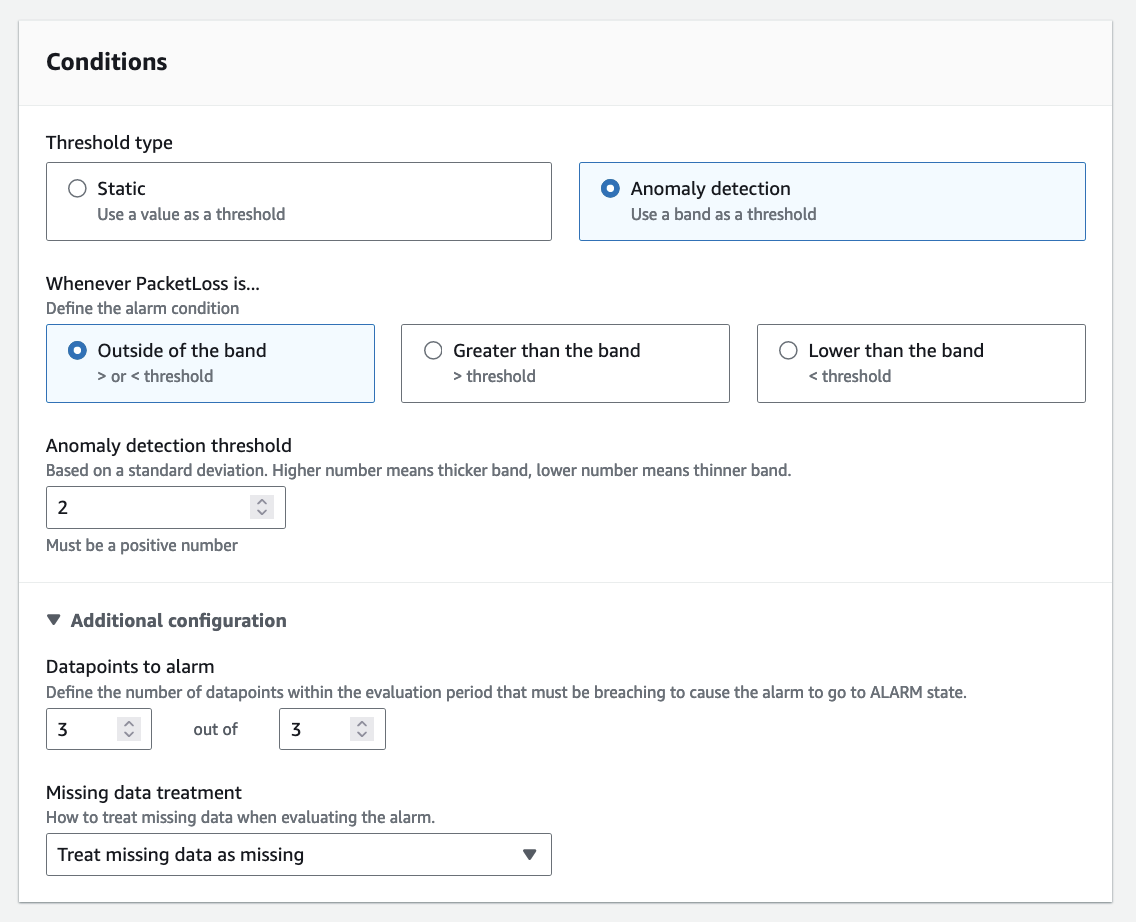The width and height of the screenshot is (1136, 922).
Task: Click the Greater than the band '> threshold' card
Action: (565, 376)
